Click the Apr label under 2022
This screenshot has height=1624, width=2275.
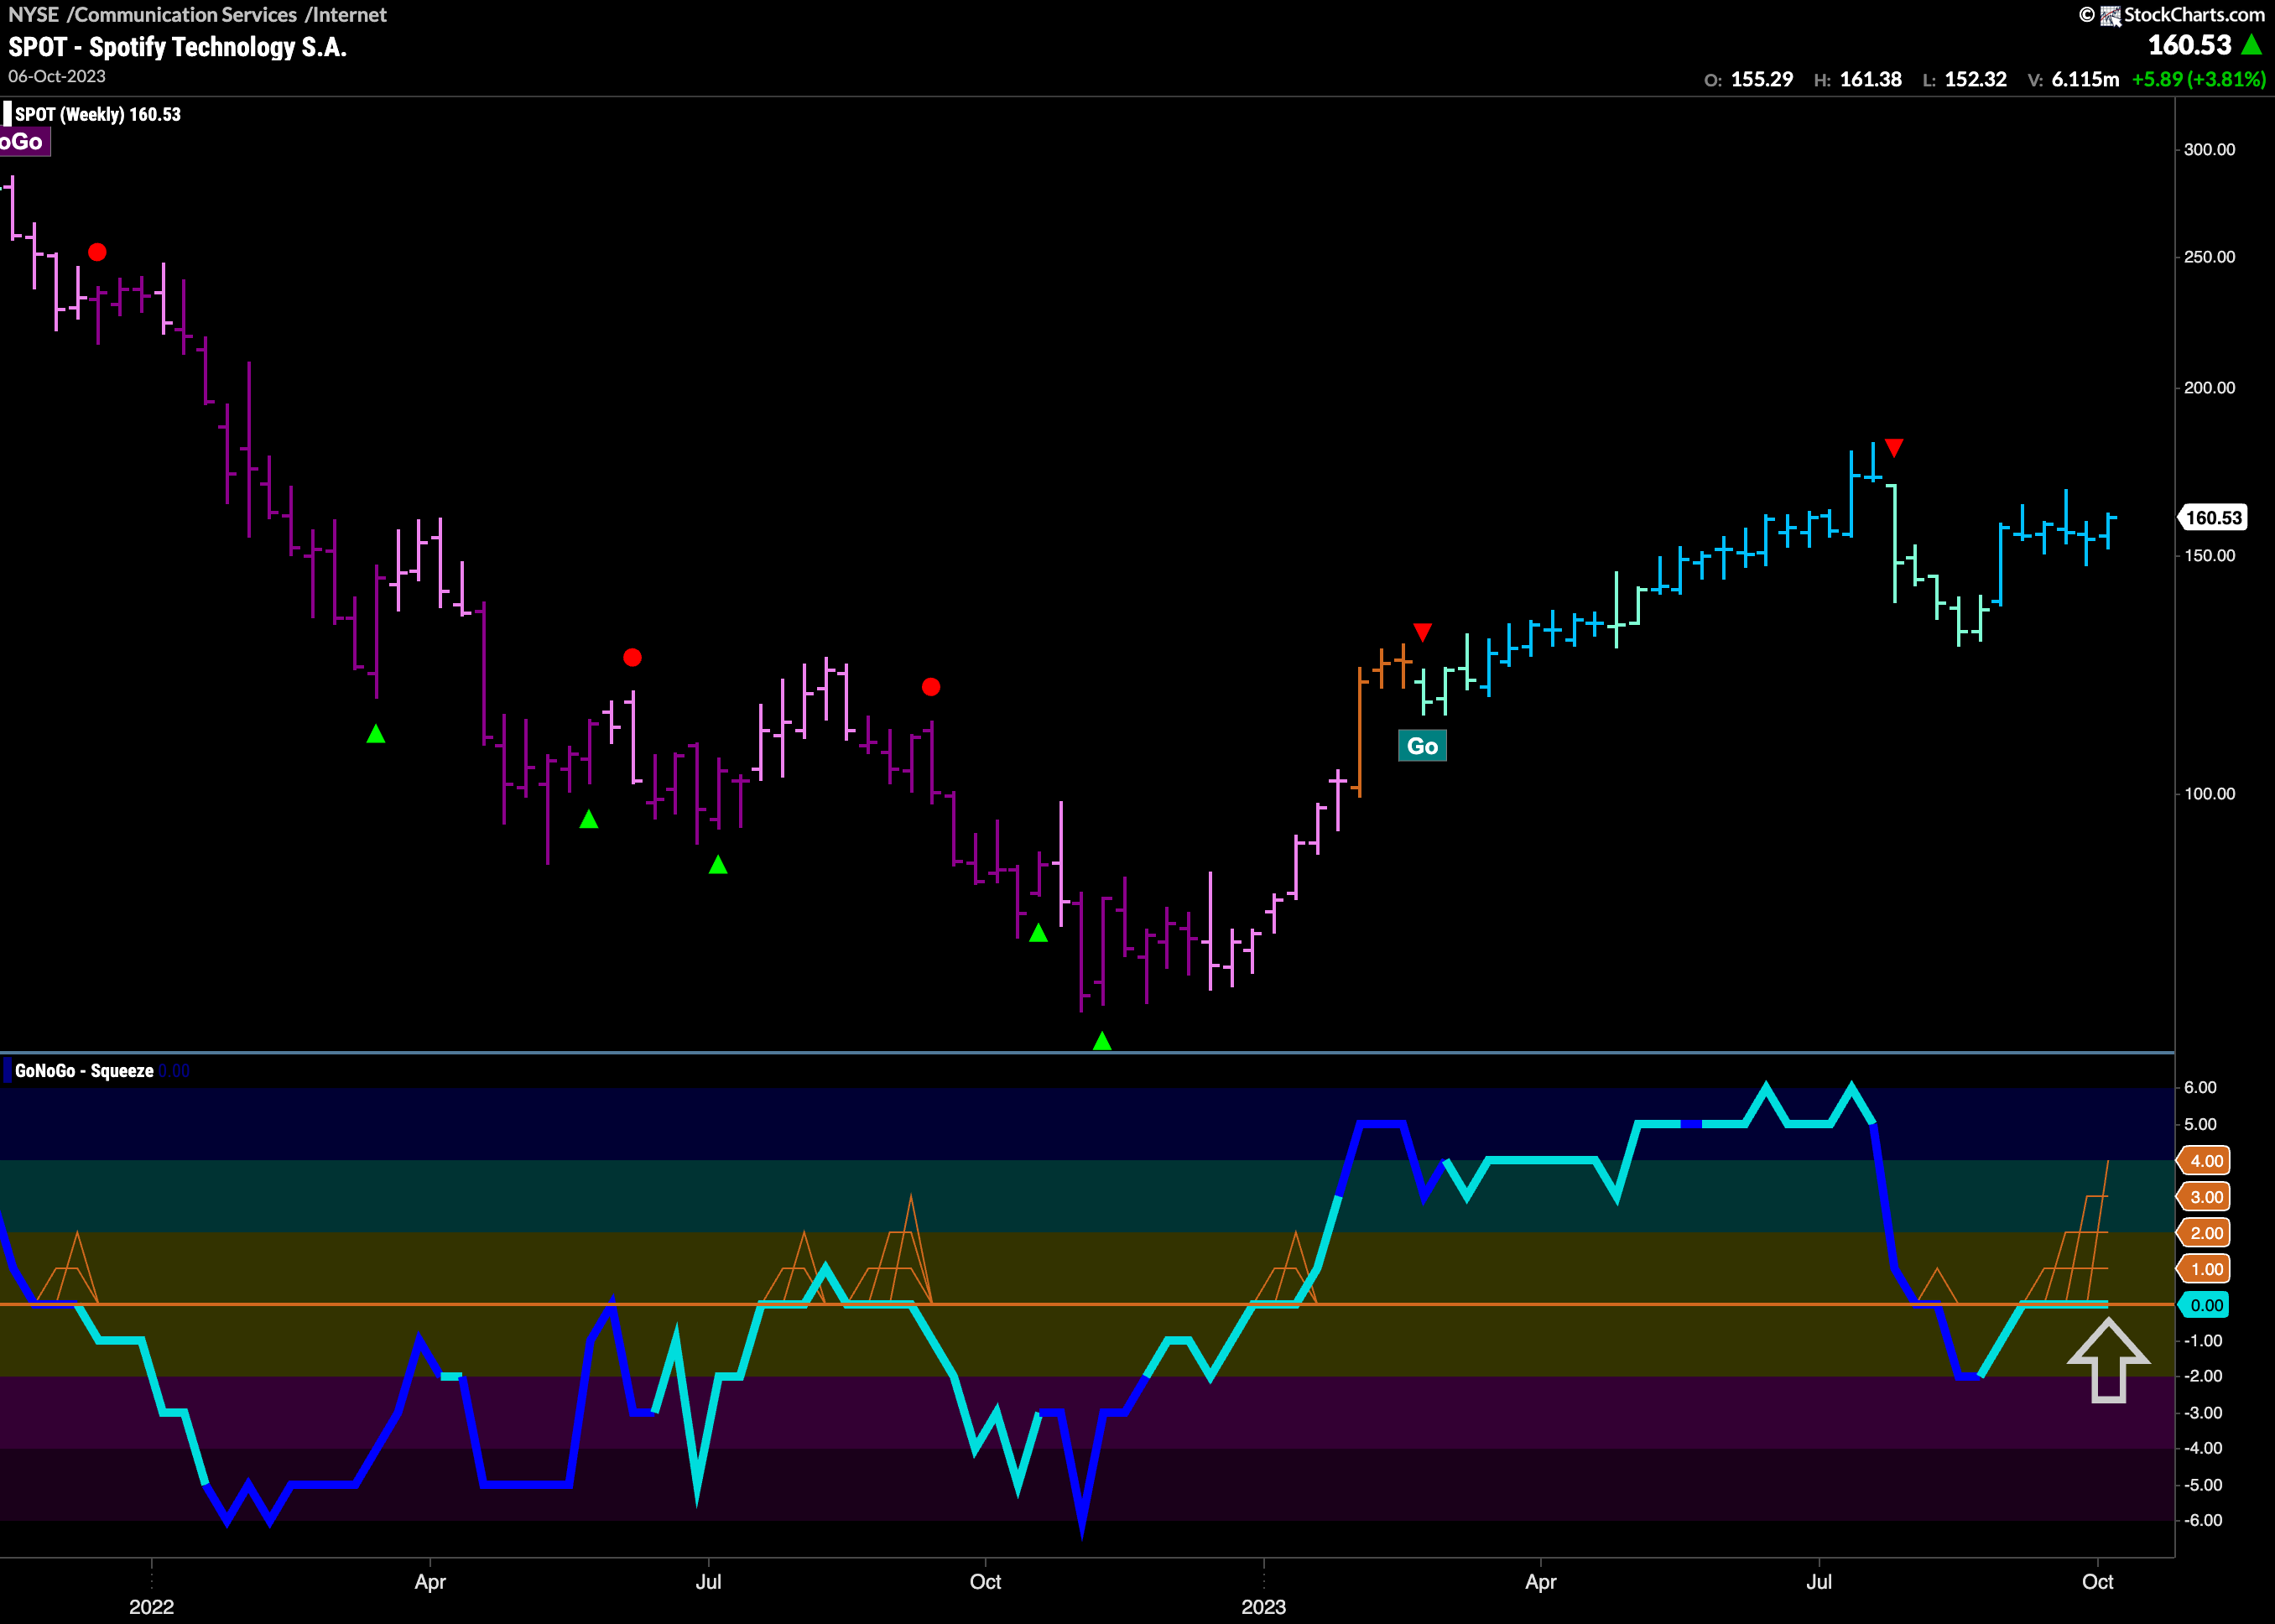click(430, 1582)
